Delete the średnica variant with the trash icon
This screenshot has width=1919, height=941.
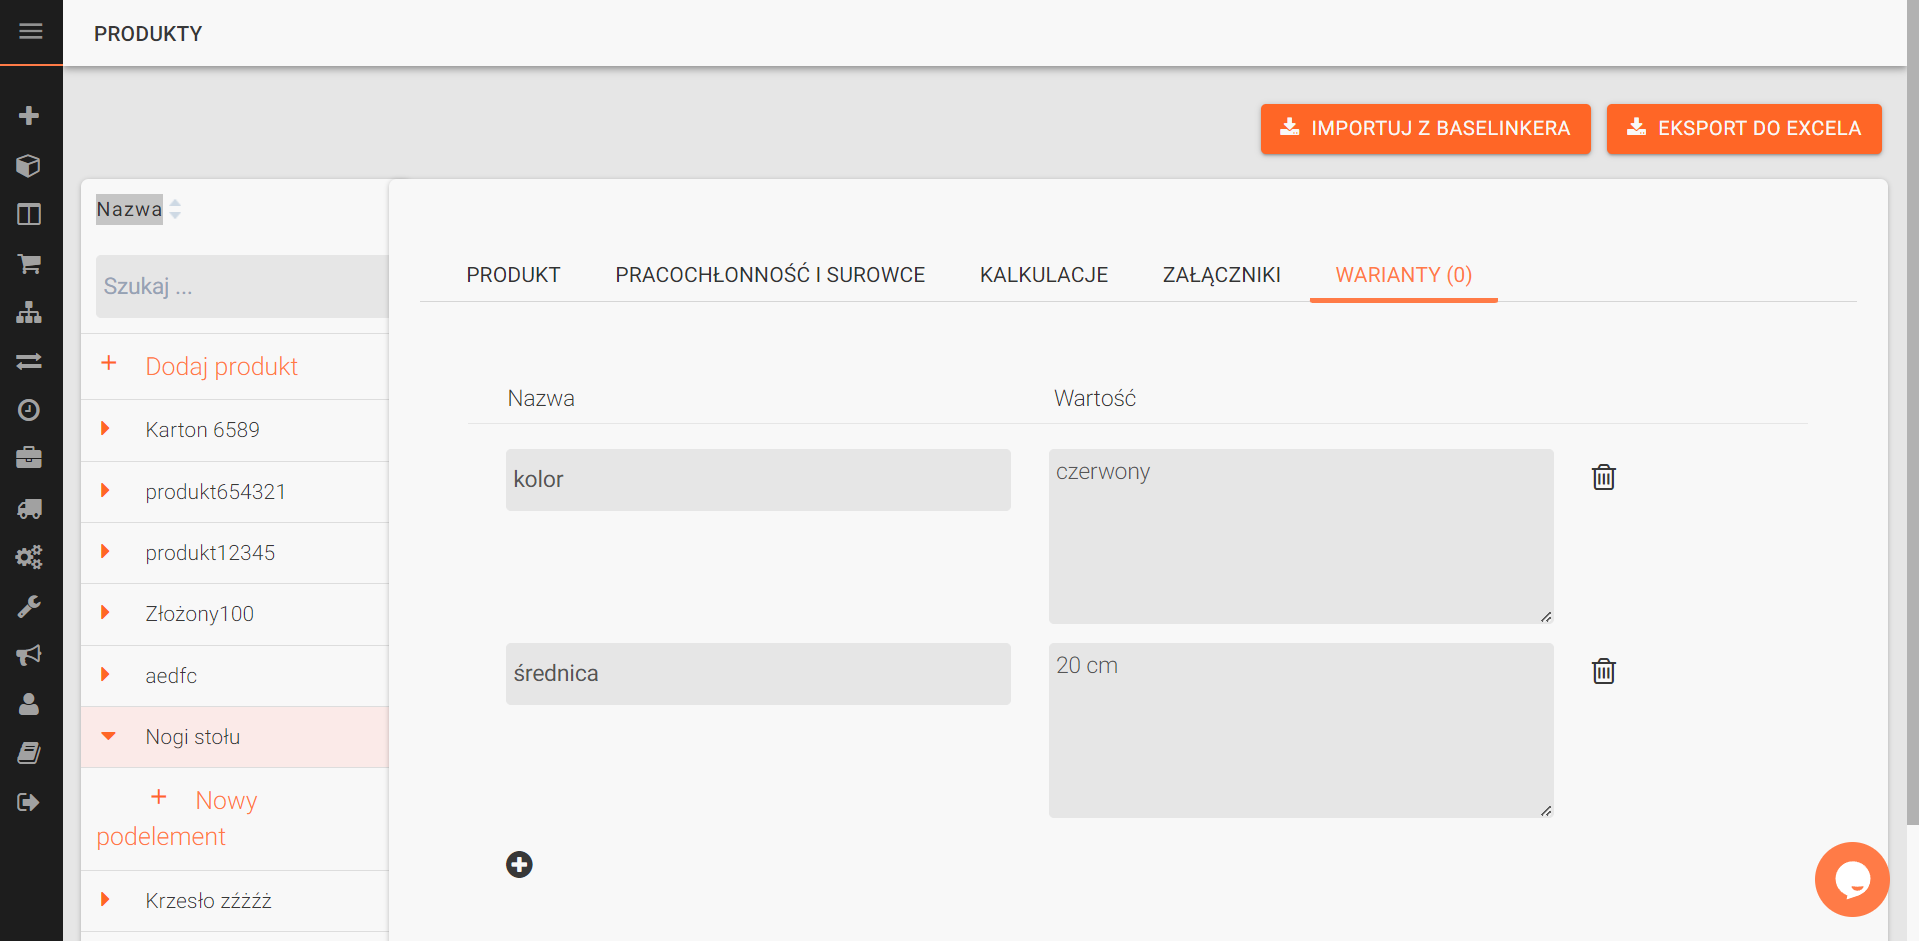pos(1603,671)
